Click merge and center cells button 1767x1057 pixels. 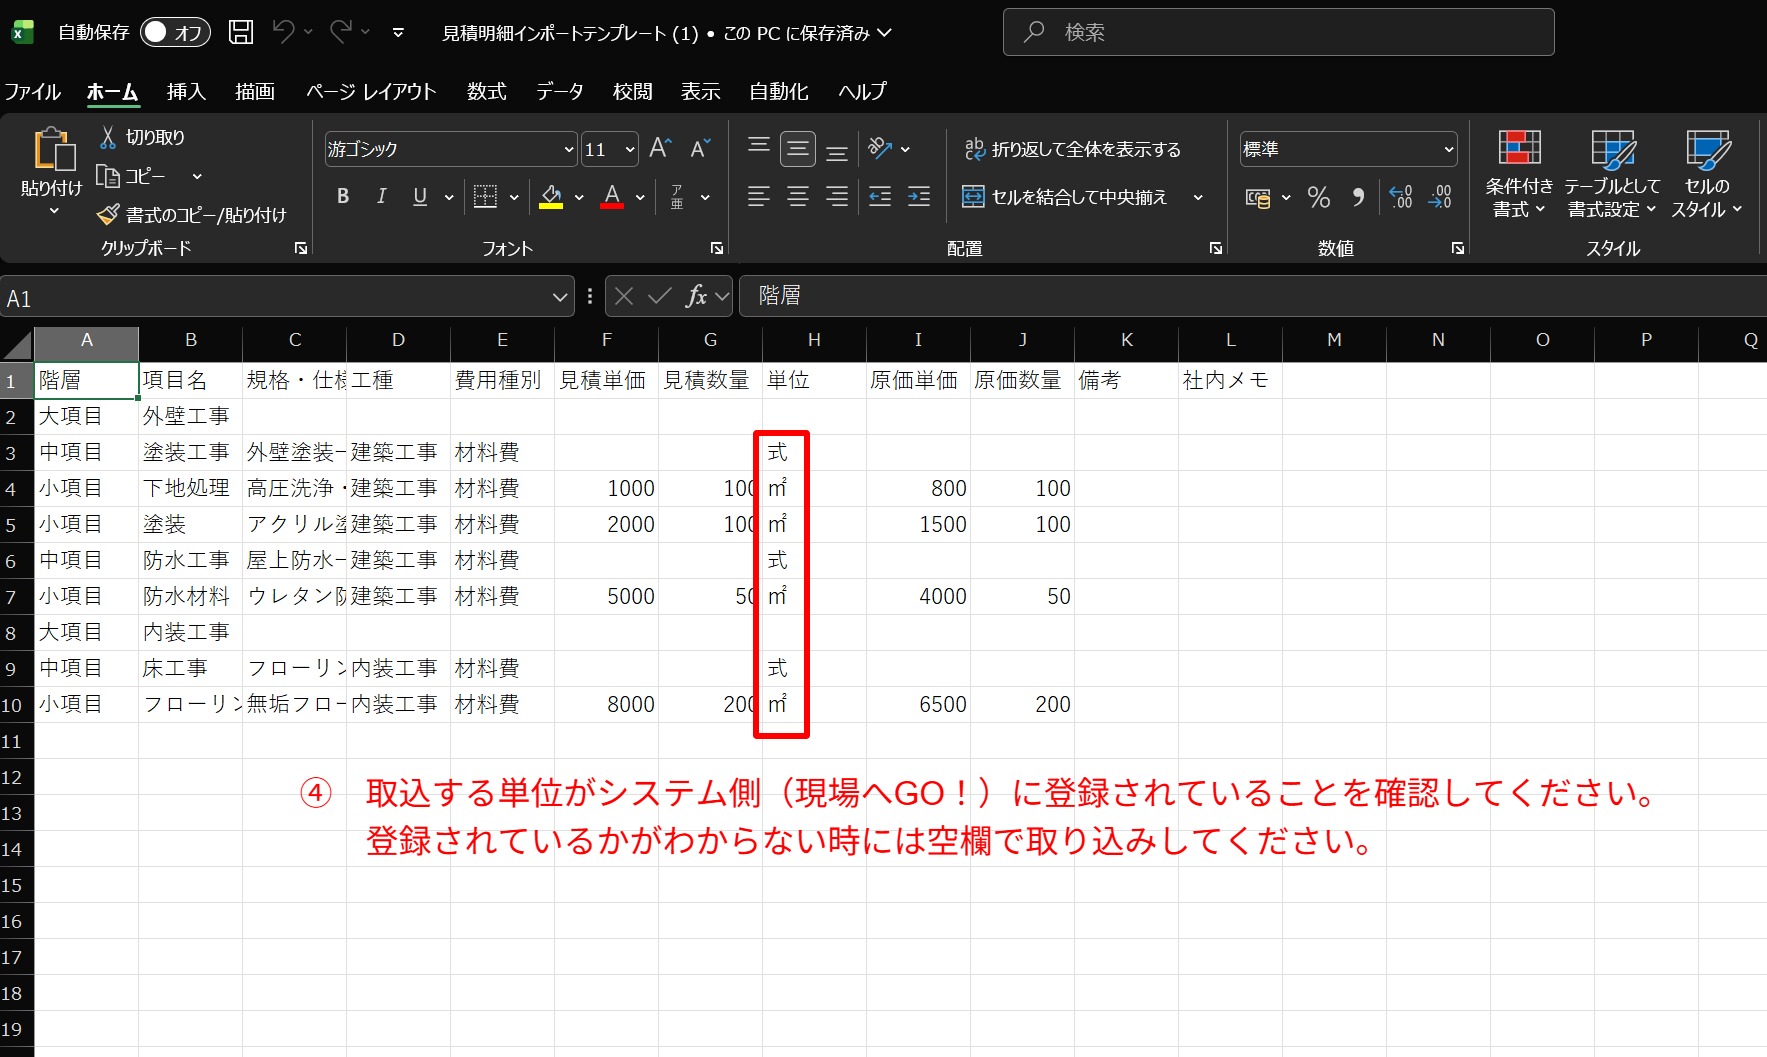click(x=1066, y=197)
